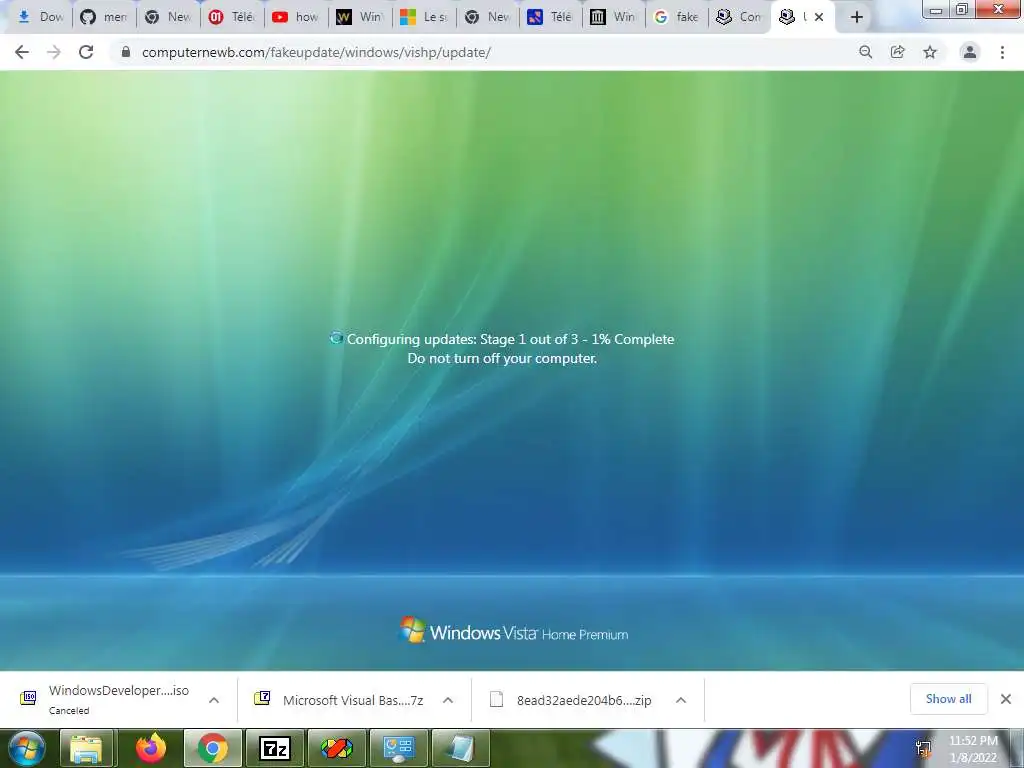
Task: Open Chrome's three-dot menu
Action: pyautogui.click(x=1002, y=52)
